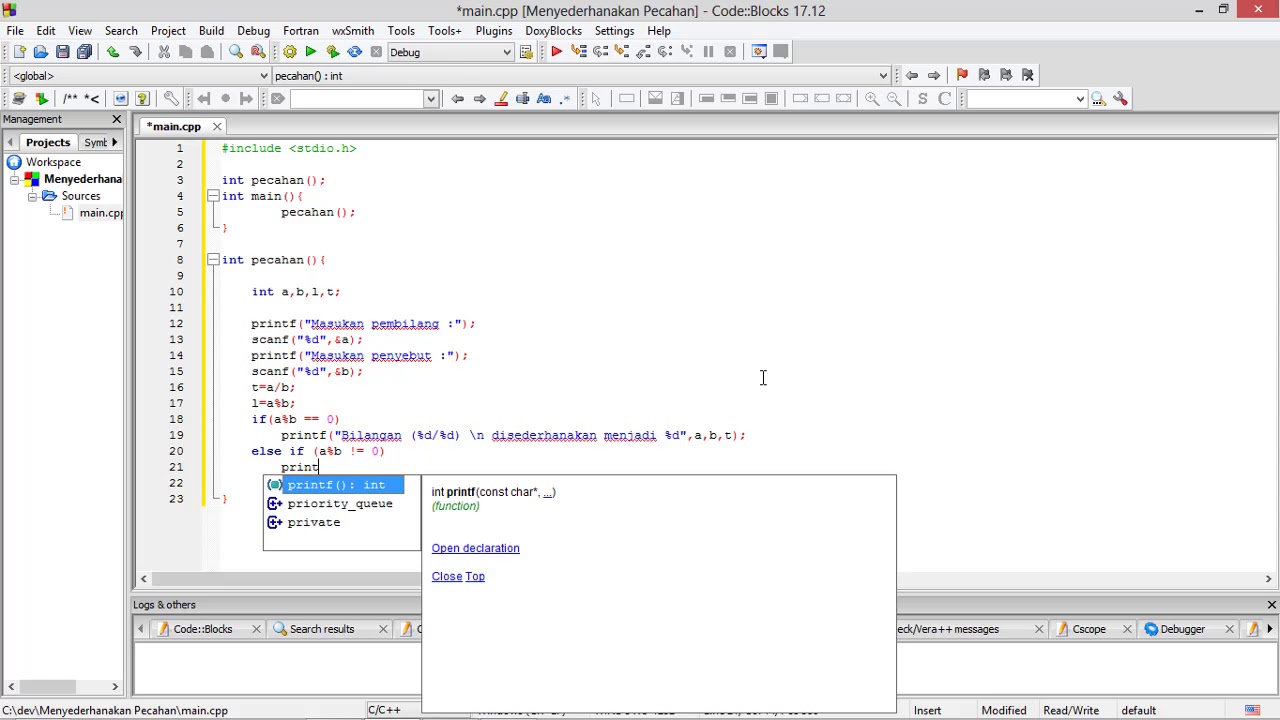1280x720 pixels.
Task: Choose private autocomplete suggestion
Action: (x=314, y=522)
